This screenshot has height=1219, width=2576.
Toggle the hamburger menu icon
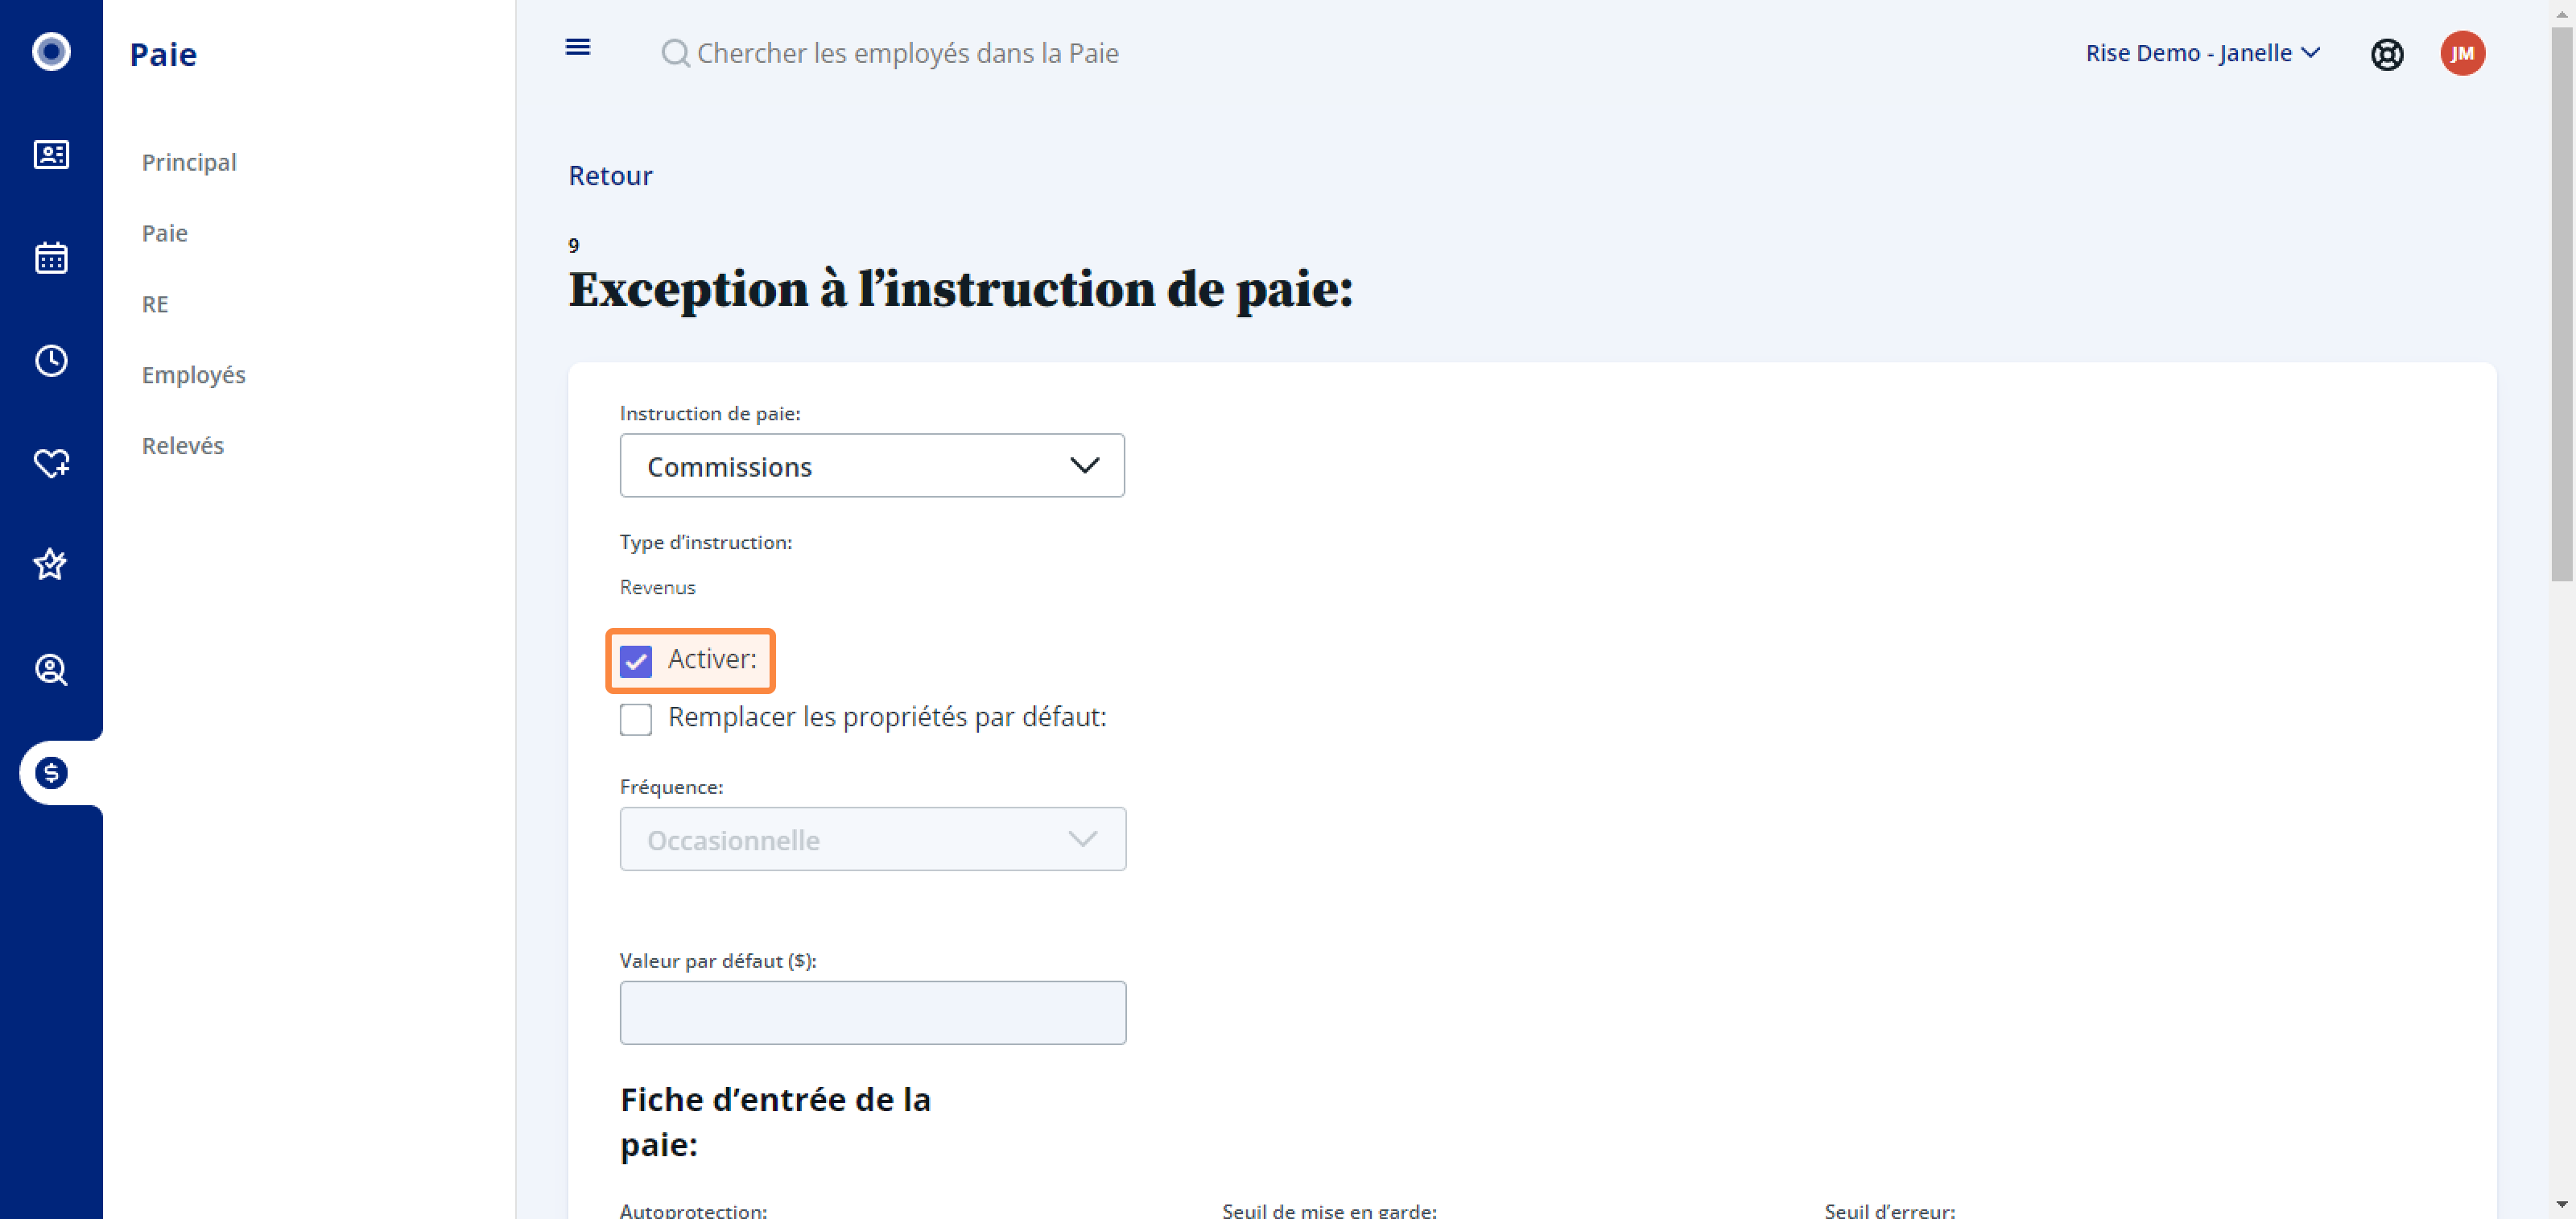click(578, 47)
